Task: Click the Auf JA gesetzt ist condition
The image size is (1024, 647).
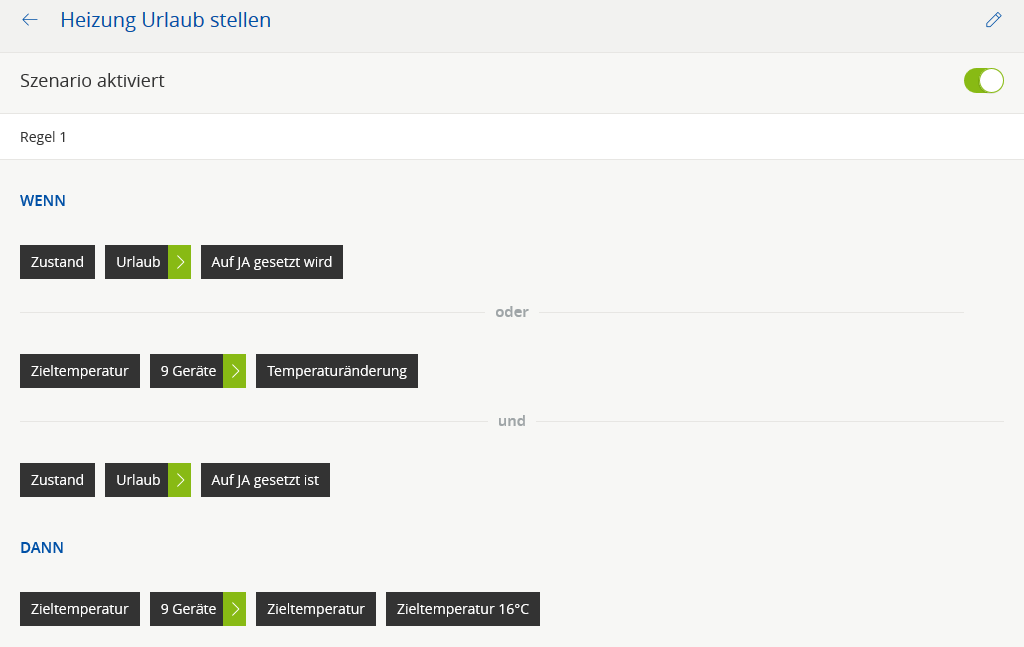Action: (265, 480)
